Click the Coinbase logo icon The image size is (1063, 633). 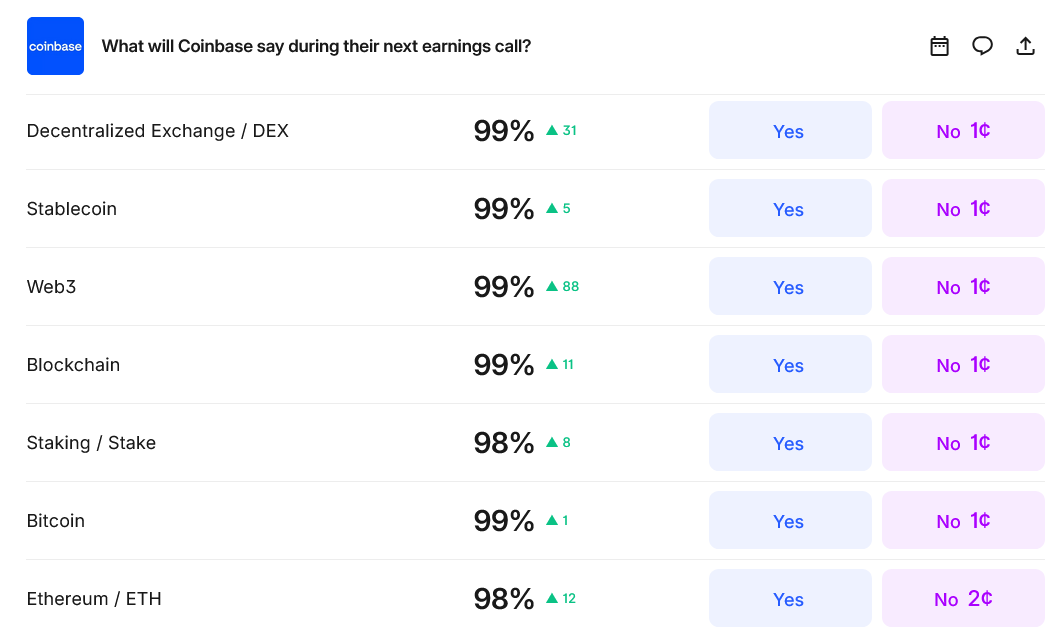[55, 45]
